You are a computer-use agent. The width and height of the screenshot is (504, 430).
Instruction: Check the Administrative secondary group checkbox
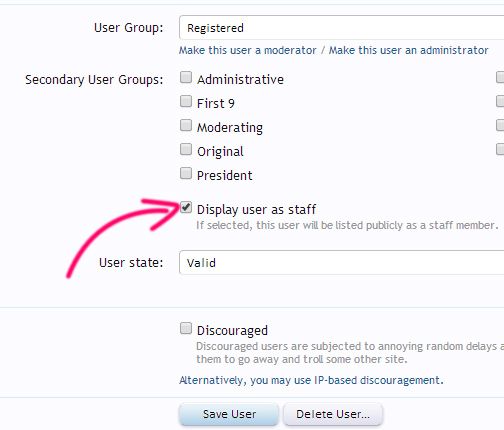coord(186,77)
